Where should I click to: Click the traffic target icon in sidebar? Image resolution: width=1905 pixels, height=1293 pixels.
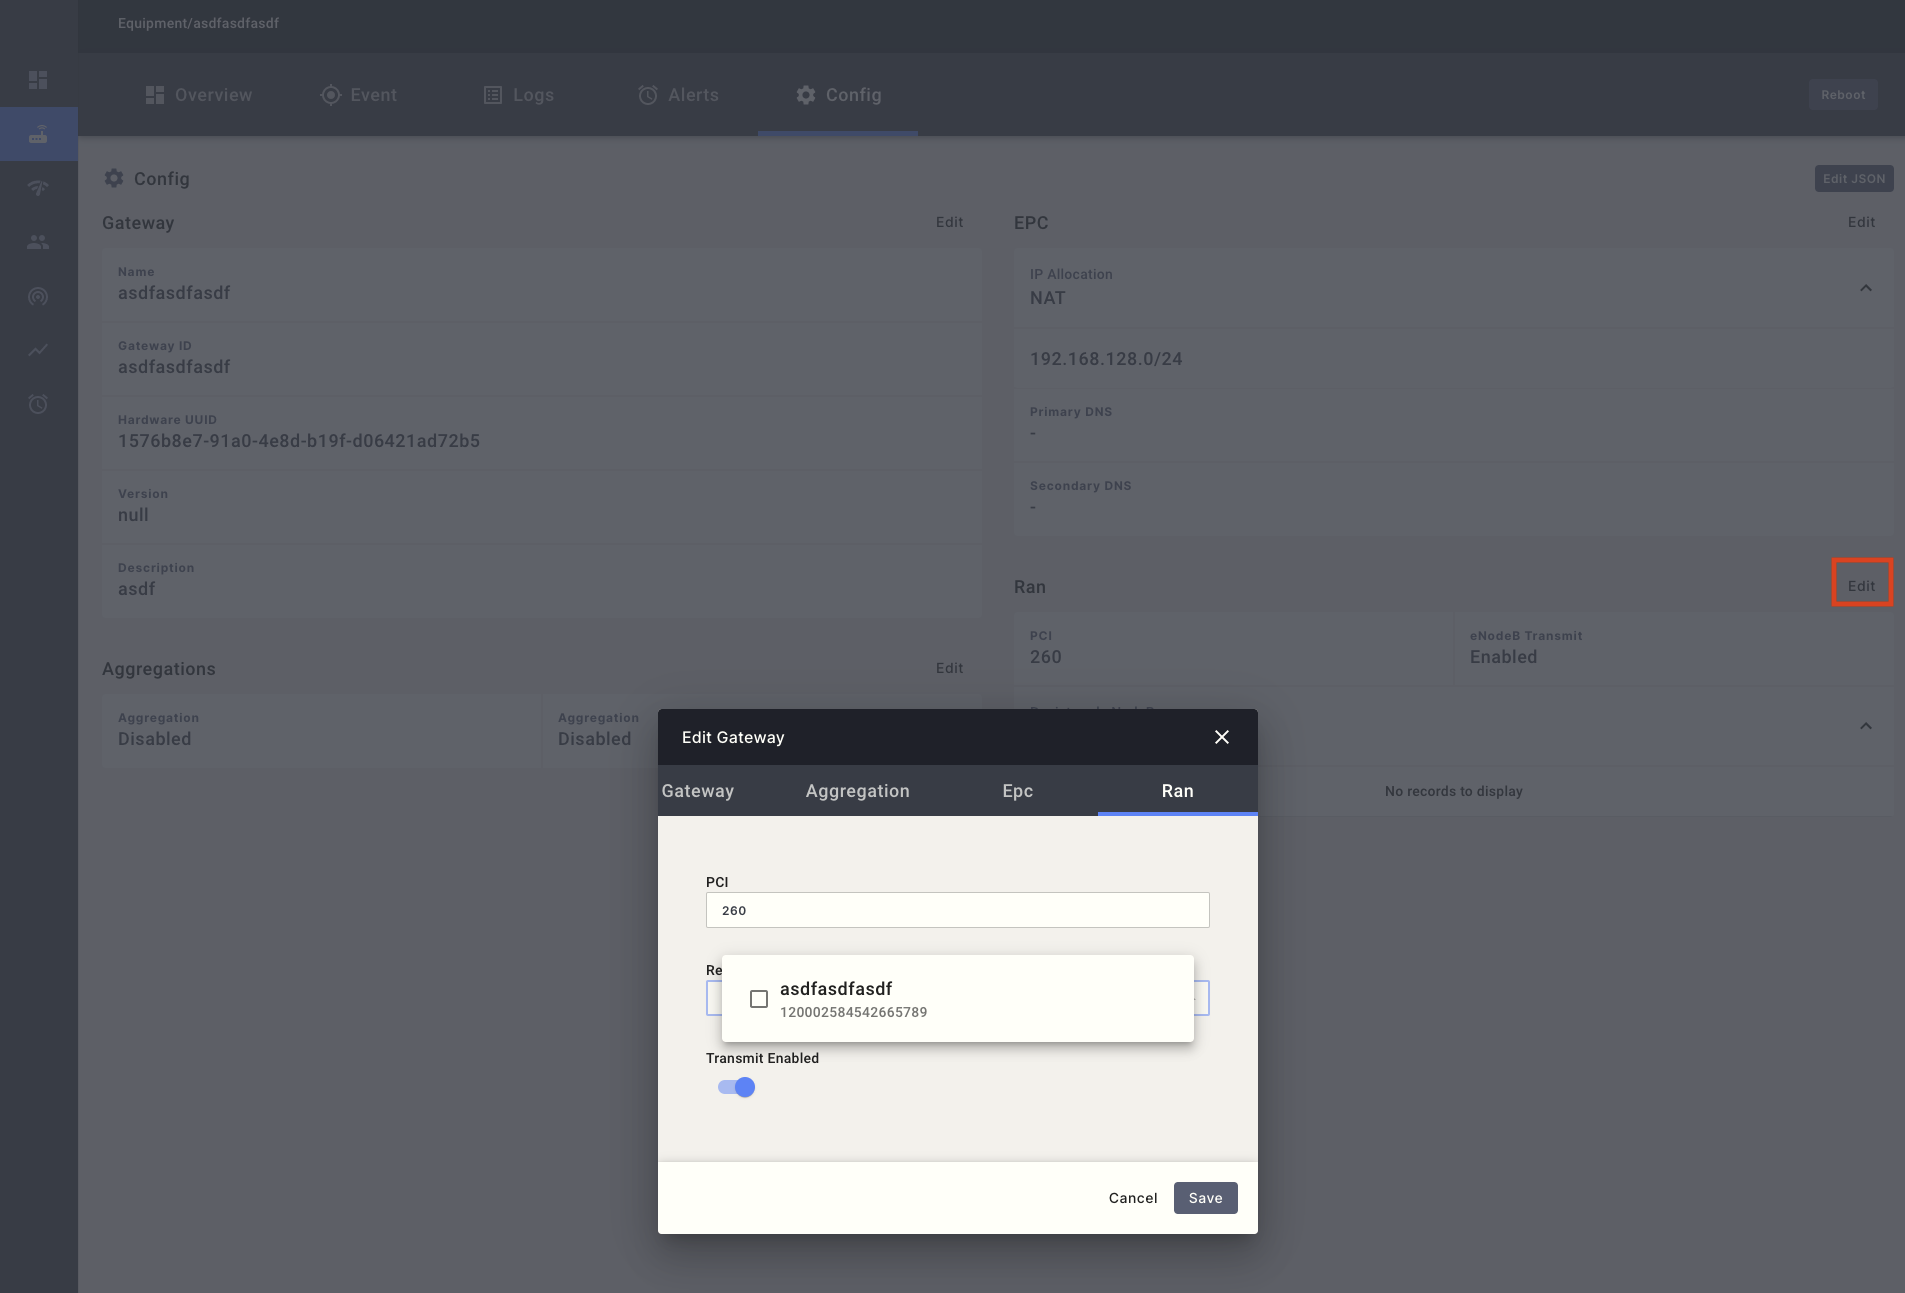coord(38,296)
